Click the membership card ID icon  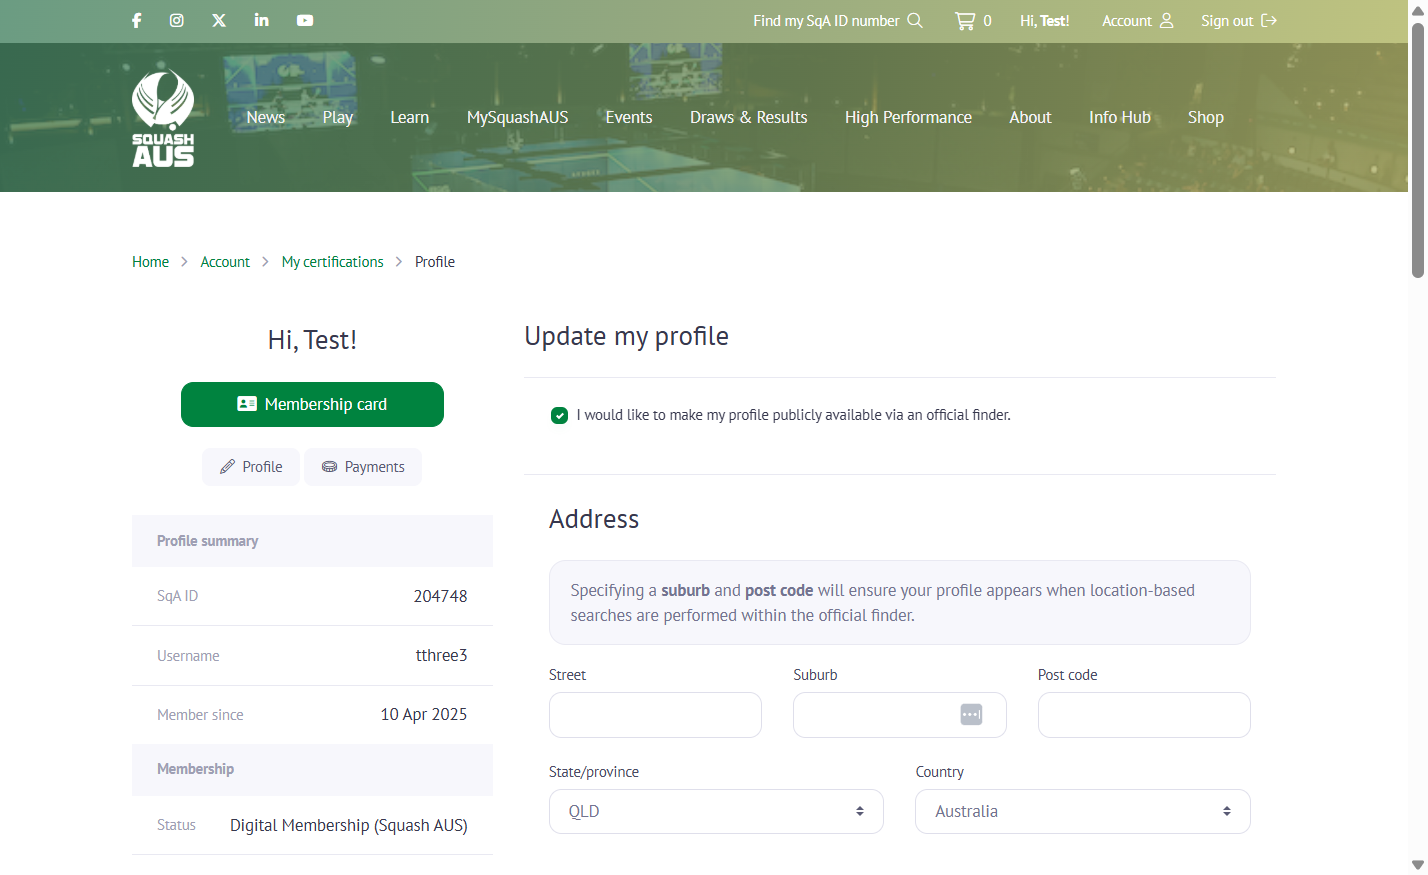(247, 404)
